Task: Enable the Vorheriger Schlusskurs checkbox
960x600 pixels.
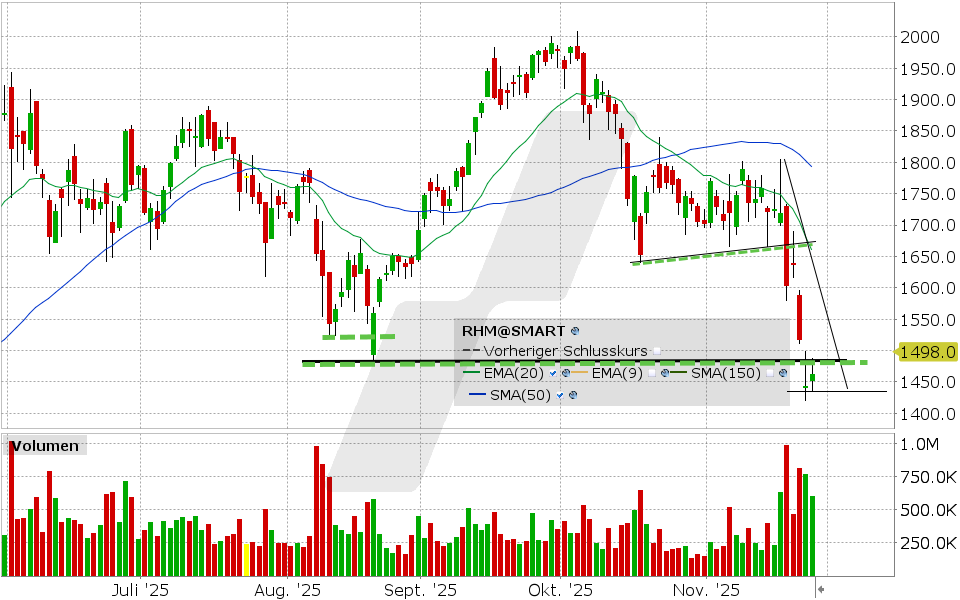Action: click(x=658, y=351)
